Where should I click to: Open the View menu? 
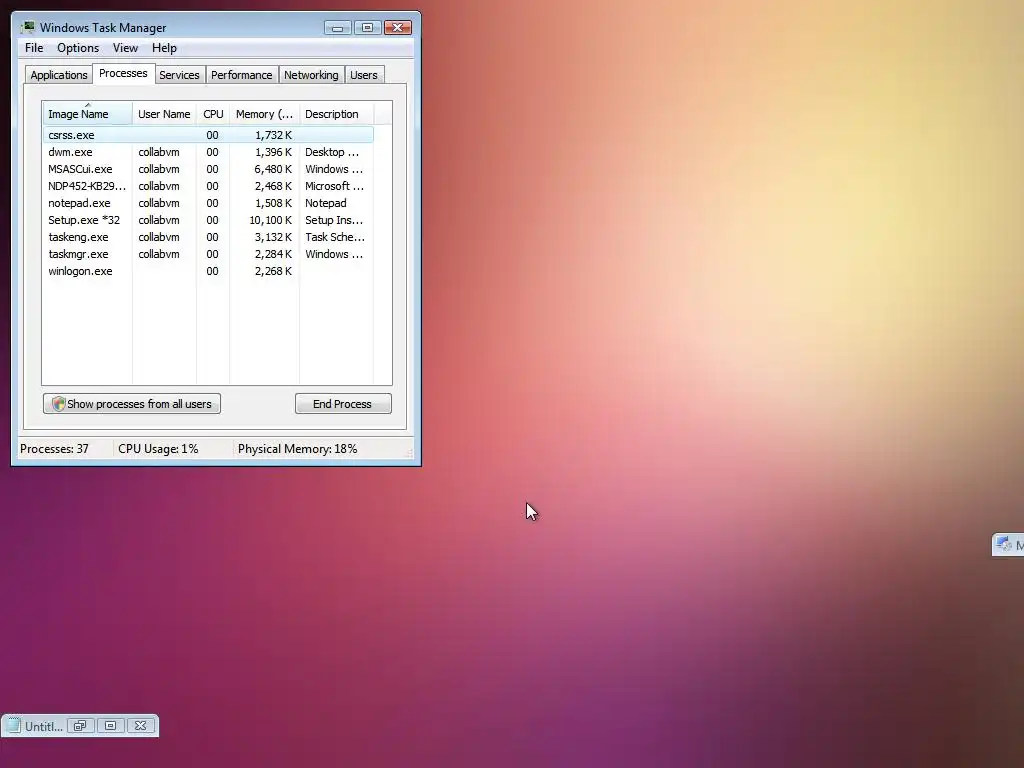(x=125, y=48)
